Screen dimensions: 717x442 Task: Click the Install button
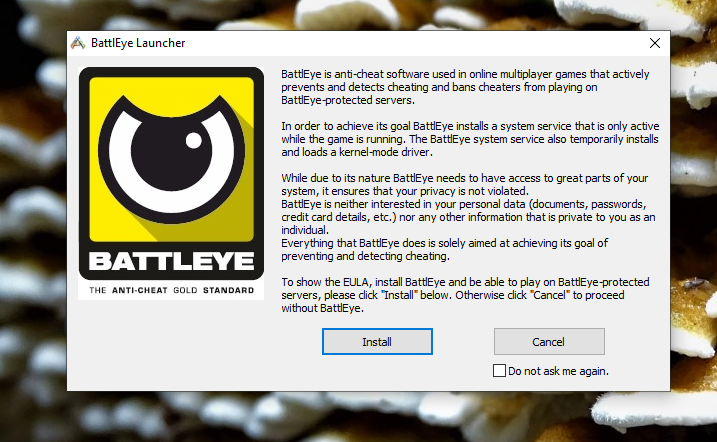[x=377, y=341]
